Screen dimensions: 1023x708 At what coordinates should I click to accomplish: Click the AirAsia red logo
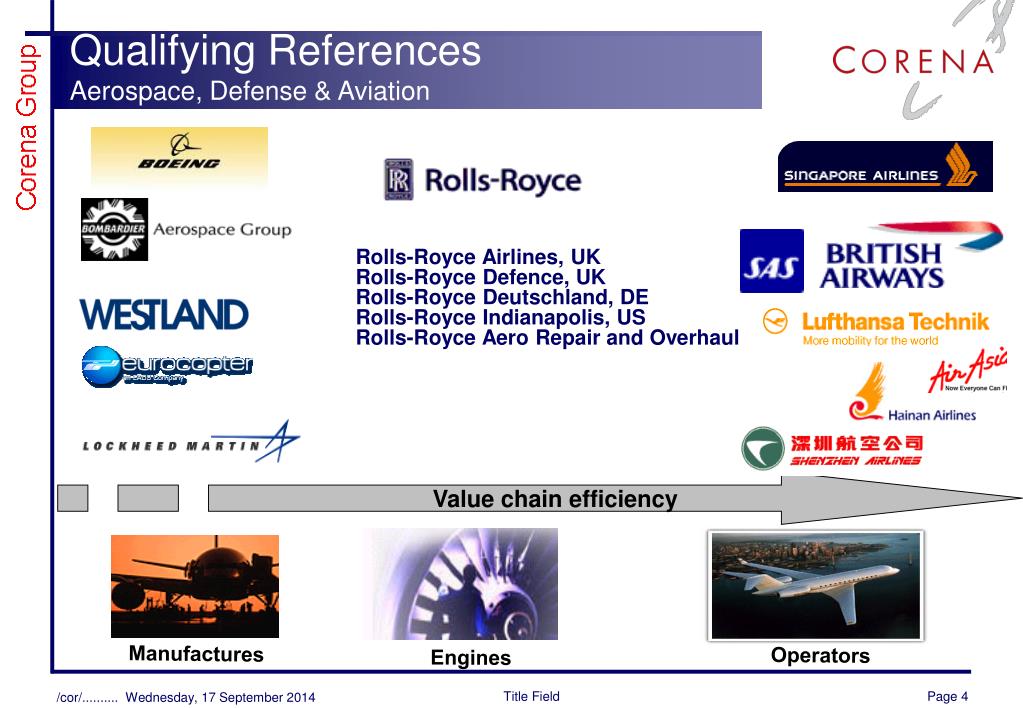968,369
